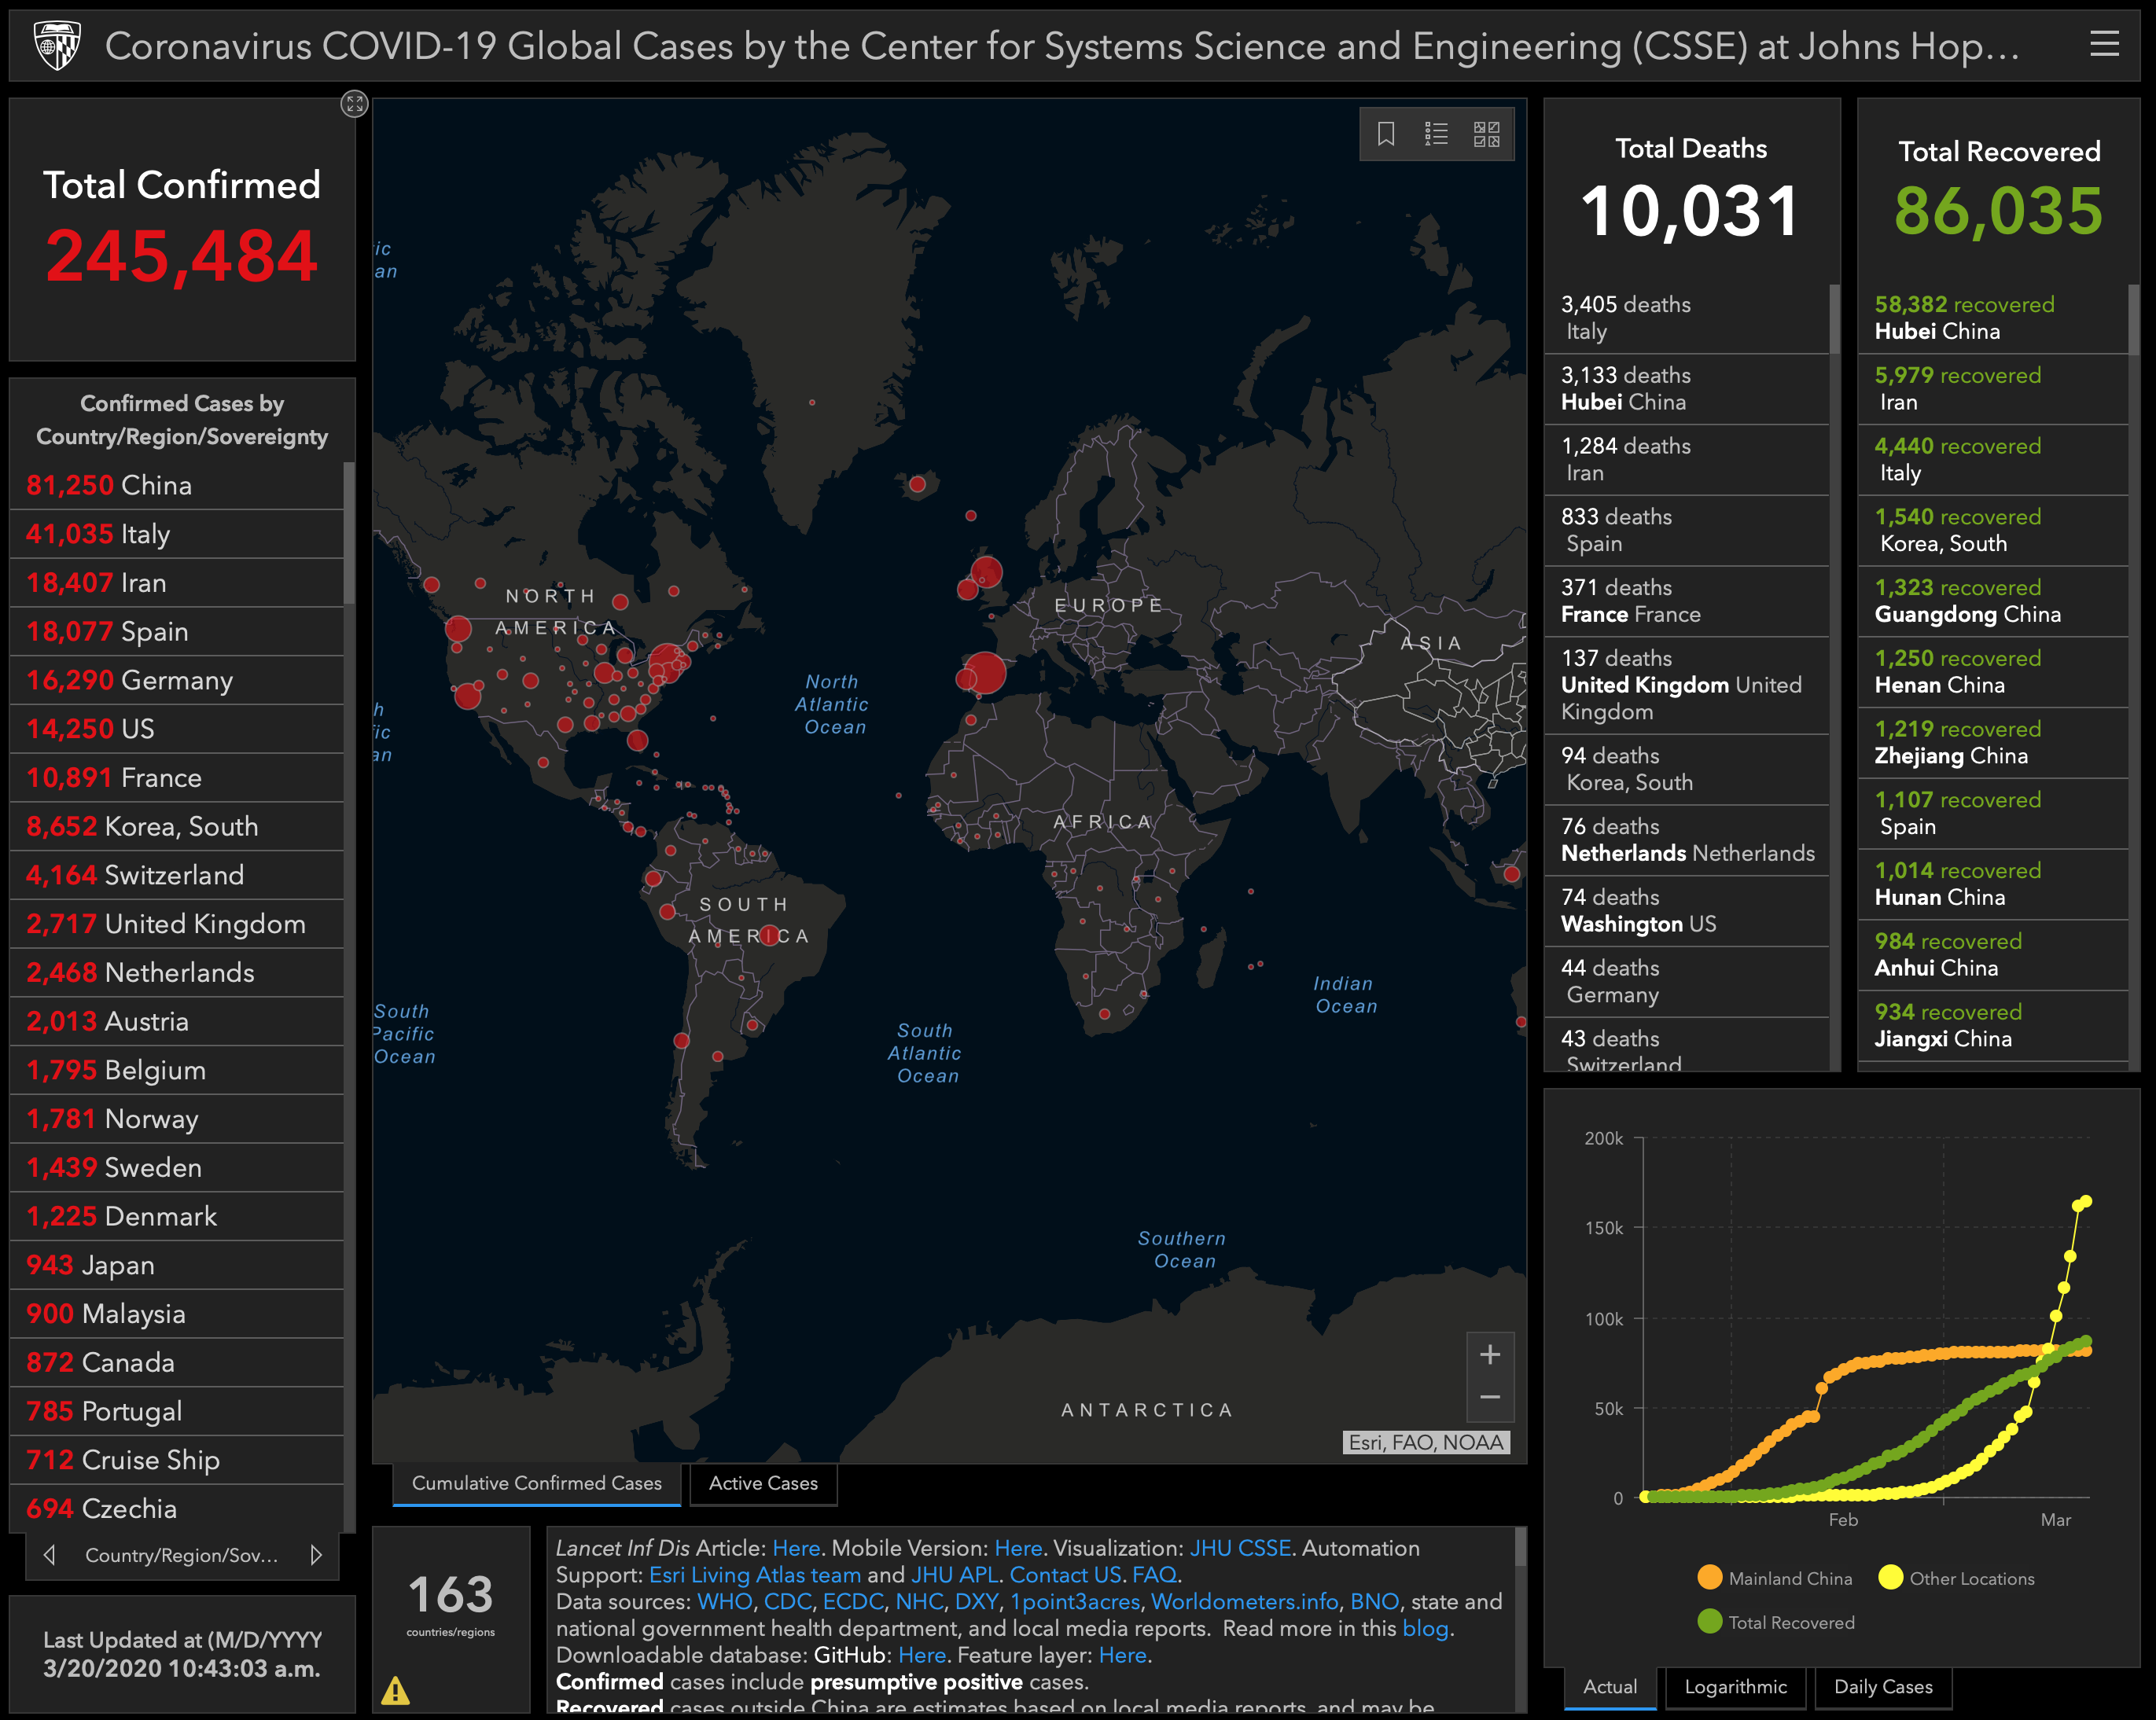The image size is (2156, 1720).
Task: Select the Actual chart tab
Action: coord(1610,1687)
